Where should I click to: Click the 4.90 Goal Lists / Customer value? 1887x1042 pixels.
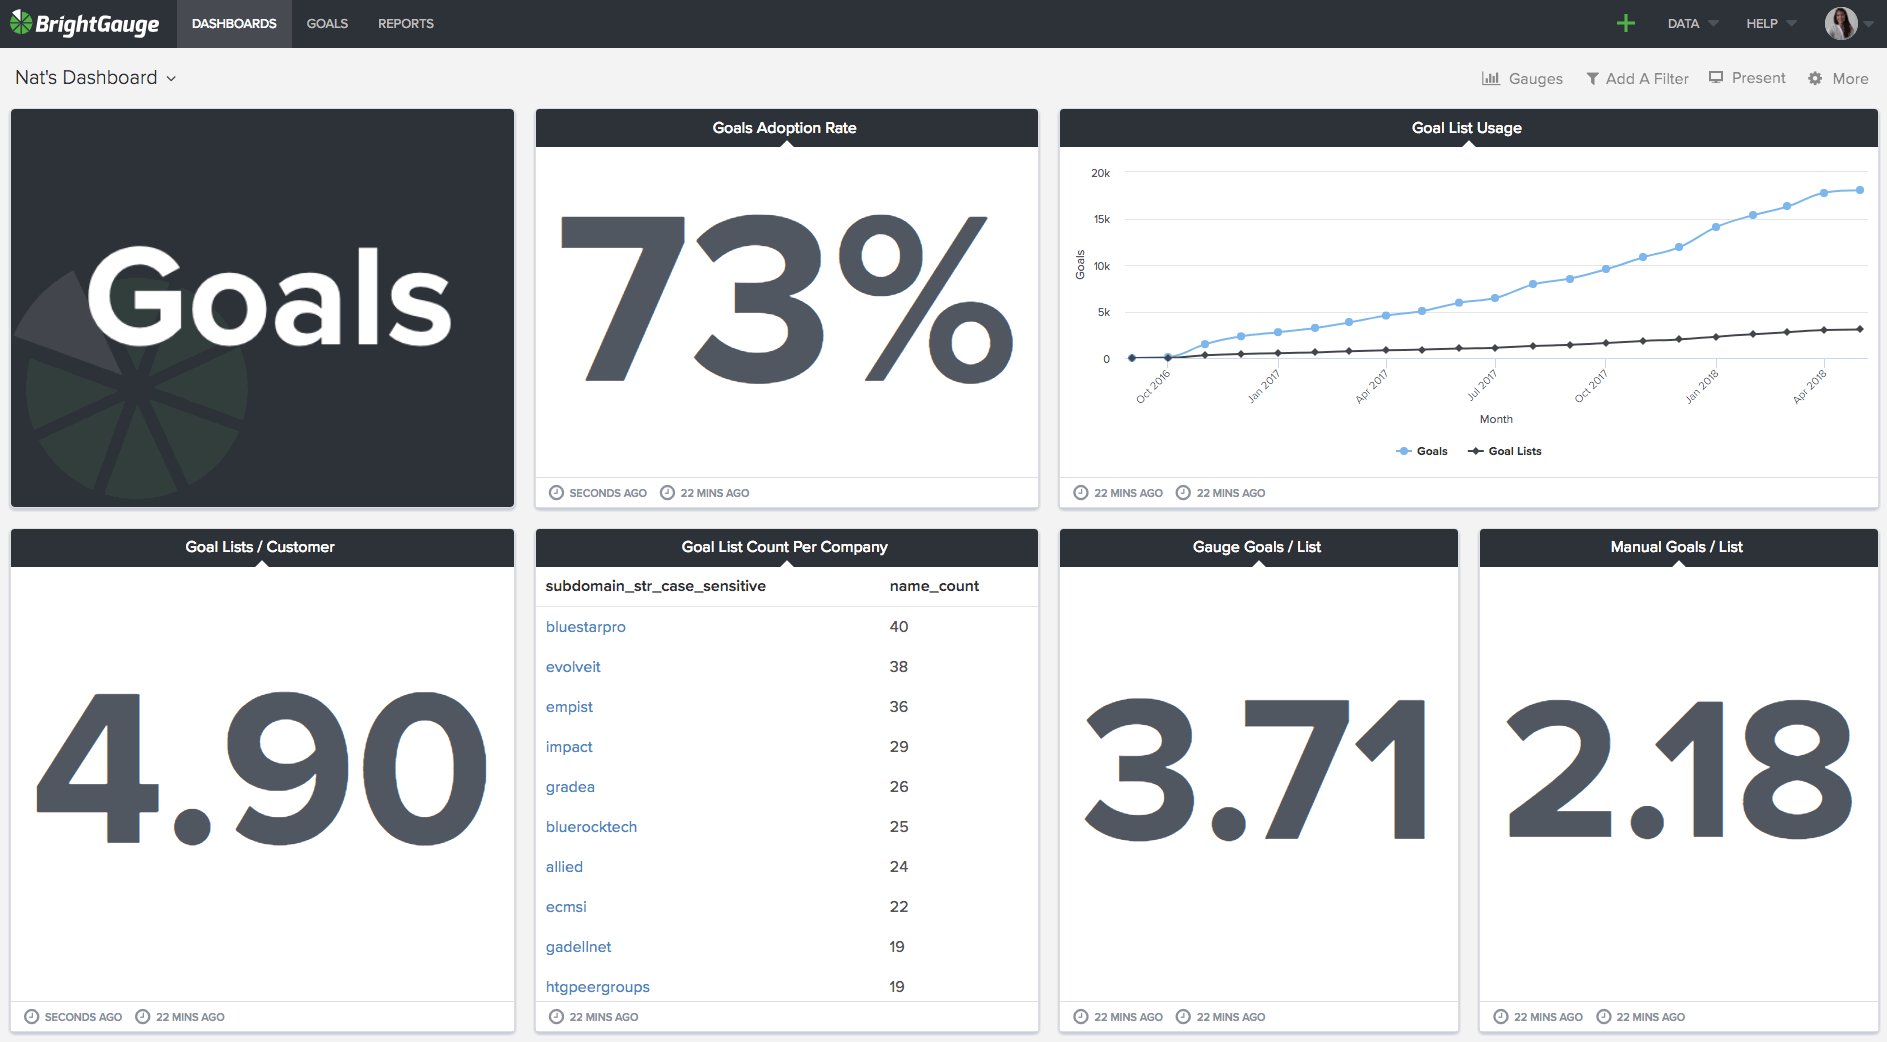point(262,767)
